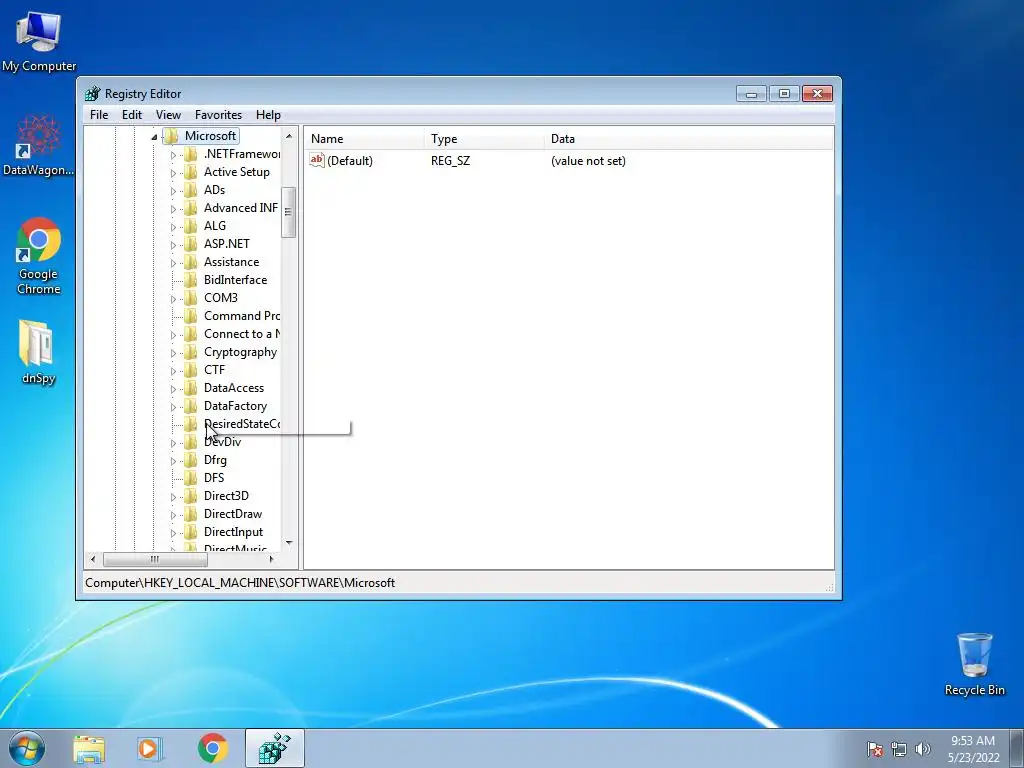The image size is (1024, 768).
Task: Click the Cryptography key folder icon
Action: point(191,352)
